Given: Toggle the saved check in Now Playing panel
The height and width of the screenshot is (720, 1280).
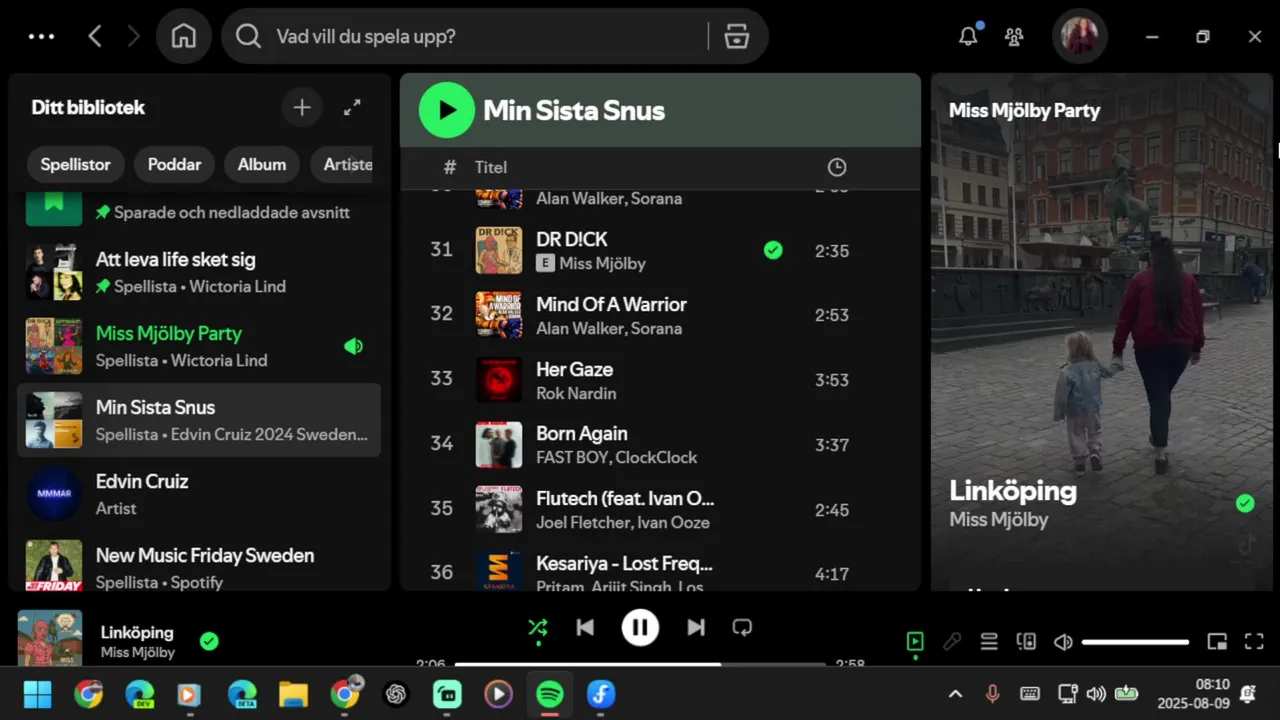Looking at the screenshot, I should (1245, 503).
